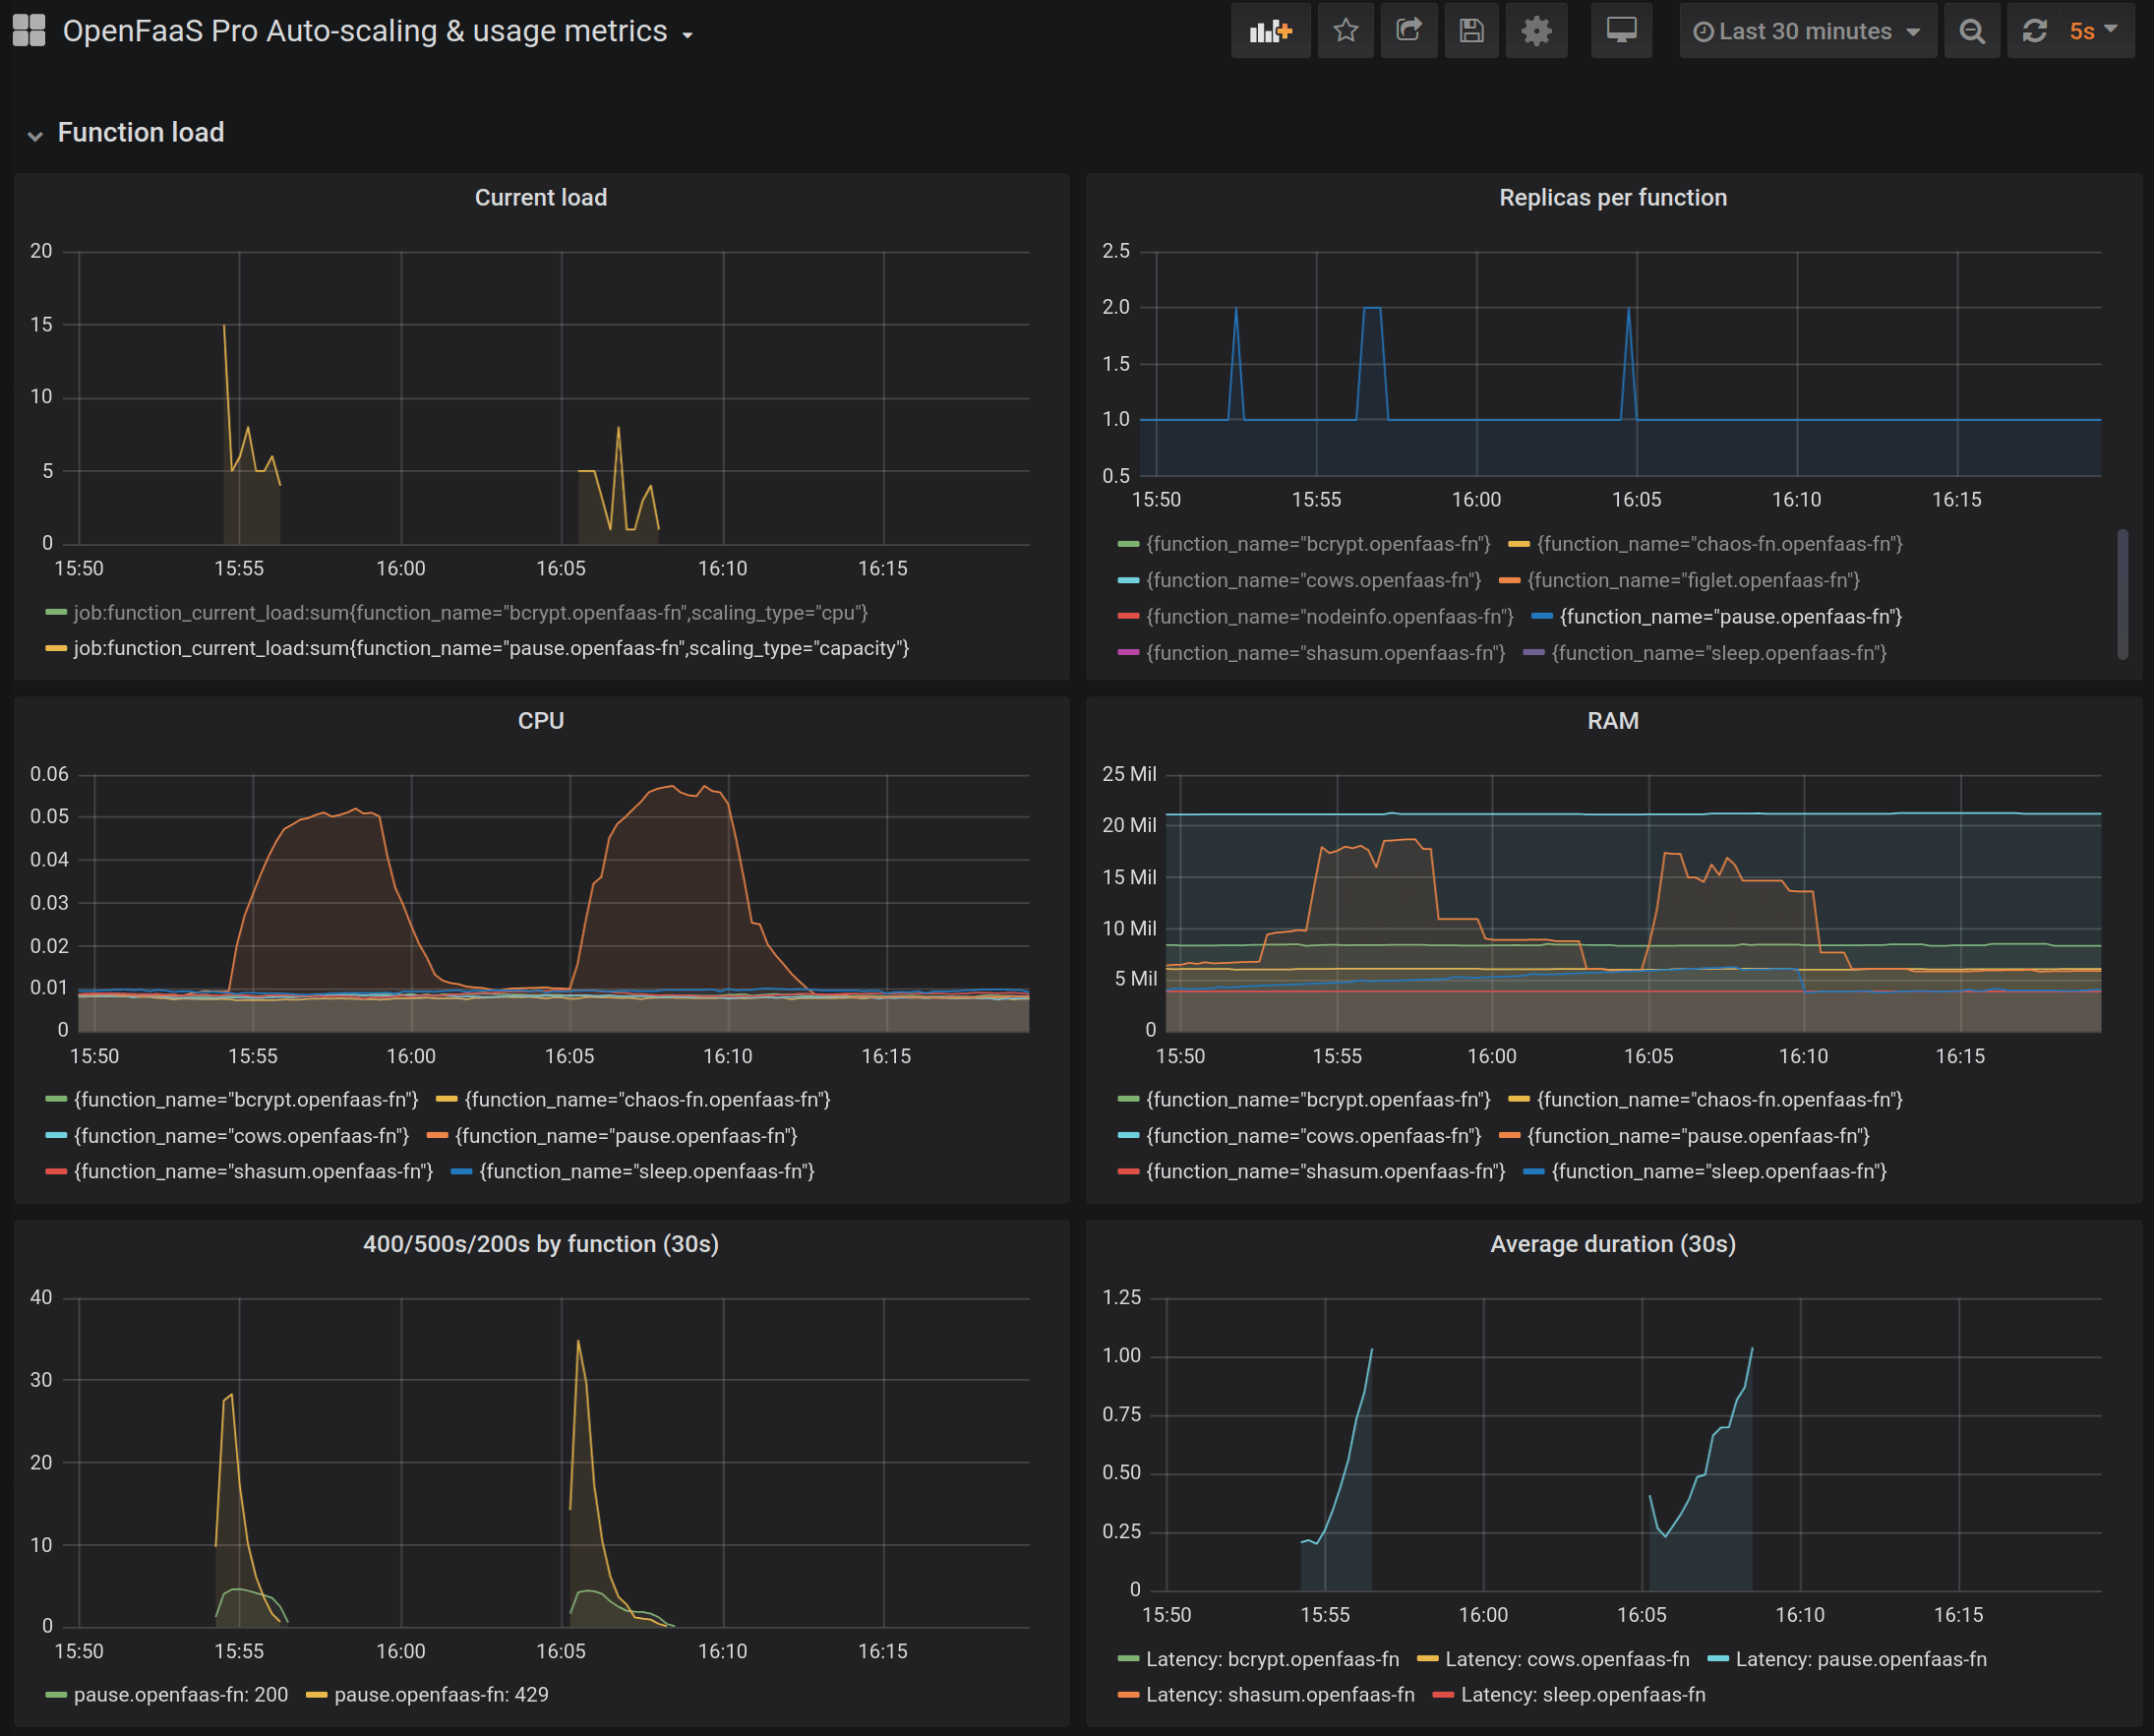Toggle chaos-fn series in CPU legend
This screenshot has width=2154, height=1736.
[x=647, y=1100]
